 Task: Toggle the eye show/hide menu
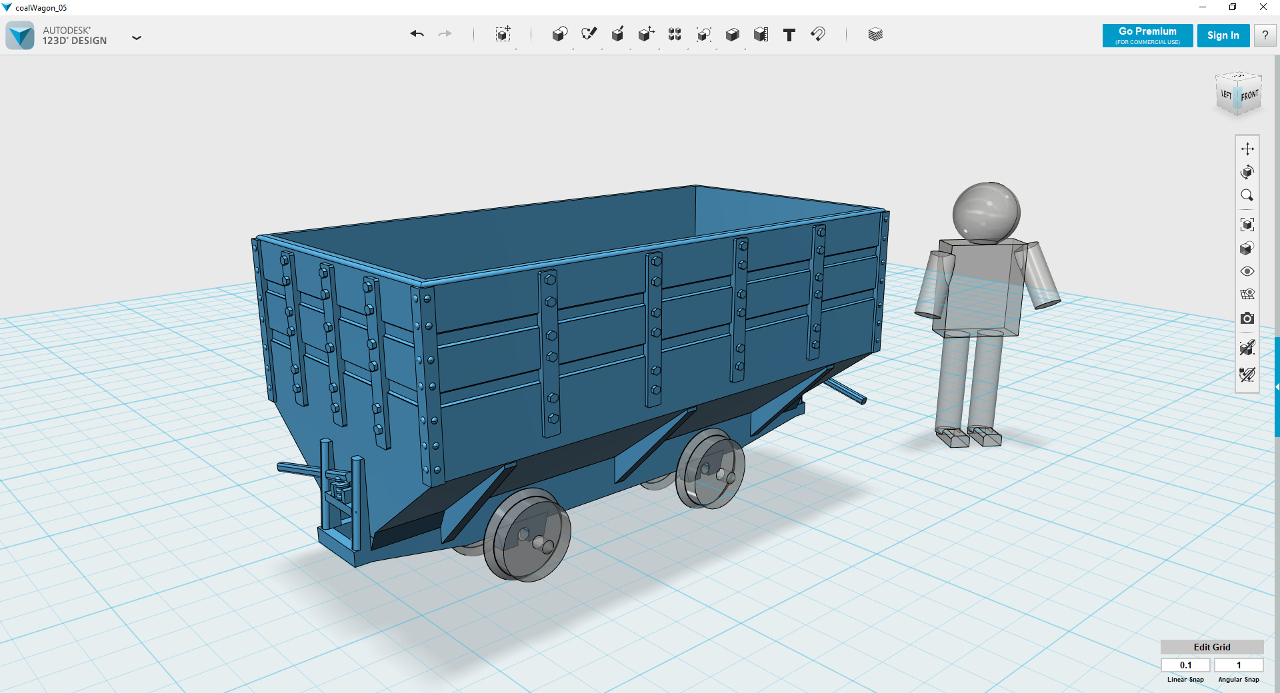coord(1247,271)
